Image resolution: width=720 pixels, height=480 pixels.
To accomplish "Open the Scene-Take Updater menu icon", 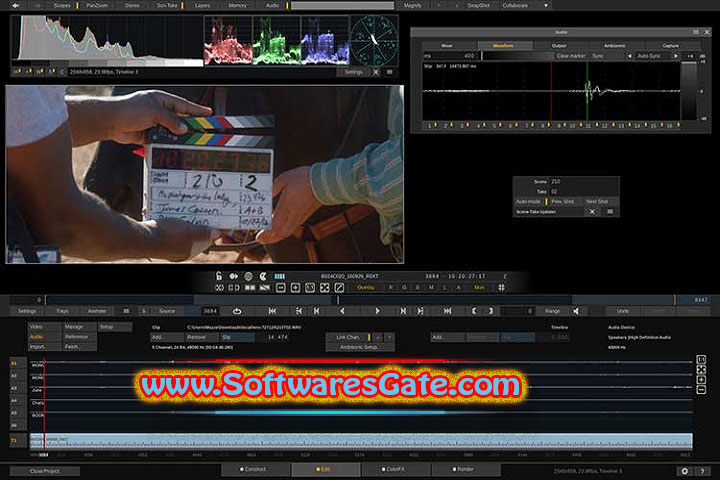I will coord(610,212).
